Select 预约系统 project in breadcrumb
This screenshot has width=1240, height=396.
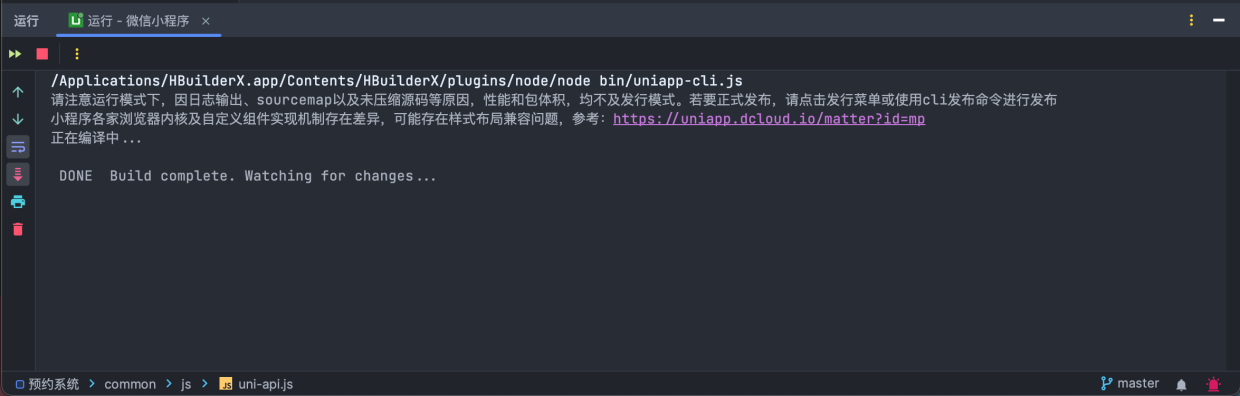(x=47, y=384)
